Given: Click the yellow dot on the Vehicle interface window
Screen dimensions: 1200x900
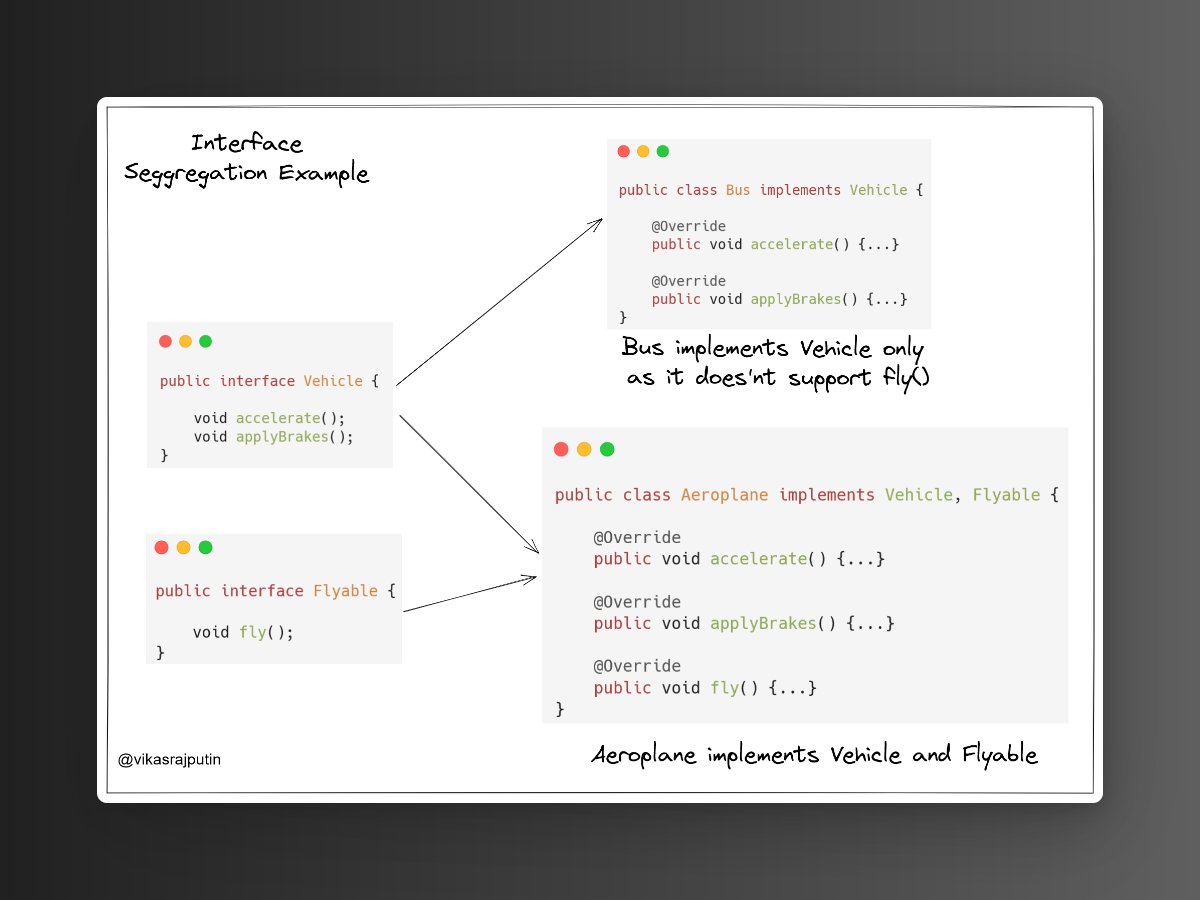Looking at the screenshot, I should point(185,341).
